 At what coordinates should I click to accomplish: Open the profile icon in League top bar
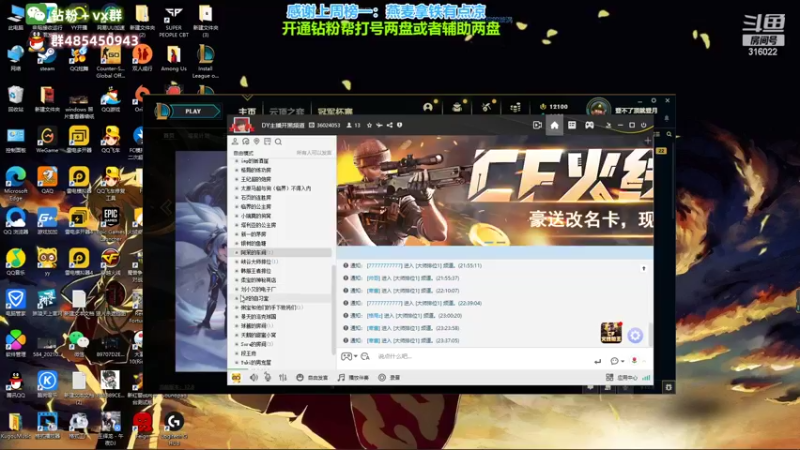click(x=428, y=107)
